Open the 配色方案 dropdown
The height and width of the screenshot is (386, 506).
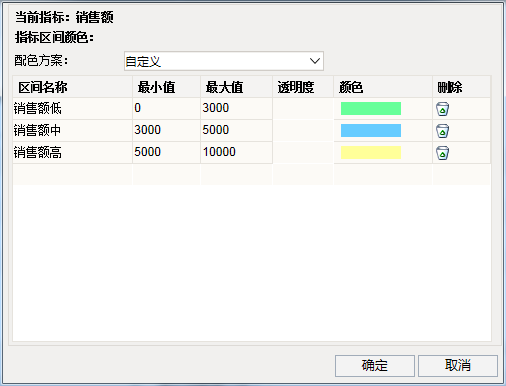coord(224,61)
